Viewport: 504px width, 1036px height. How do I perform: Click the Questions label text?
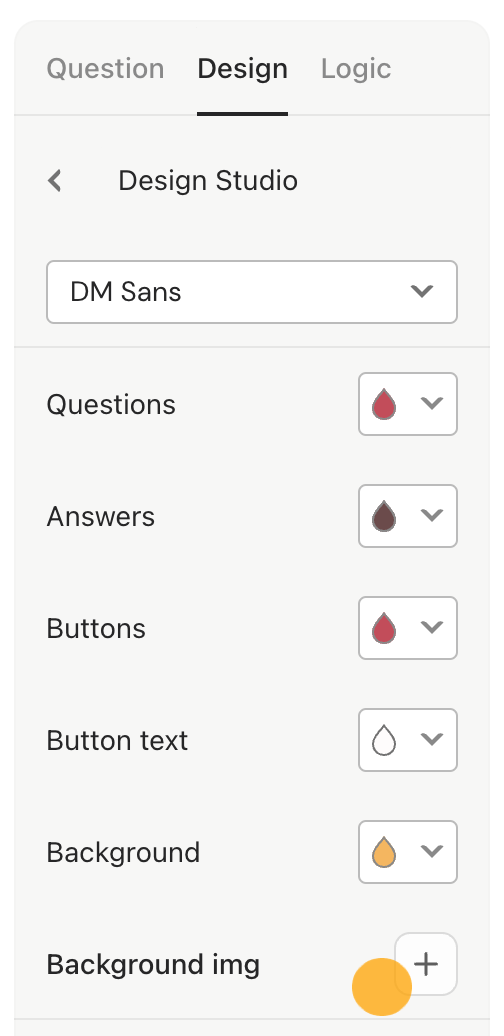pos(111,404)
